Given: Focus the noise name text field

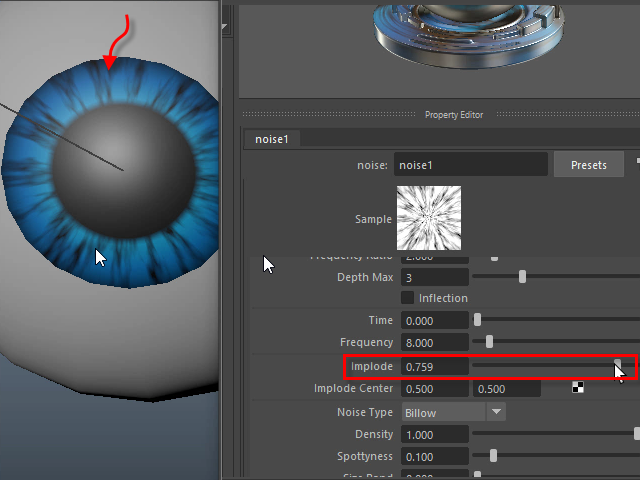Looking at the screenshot, I should [x=470, y=165].
